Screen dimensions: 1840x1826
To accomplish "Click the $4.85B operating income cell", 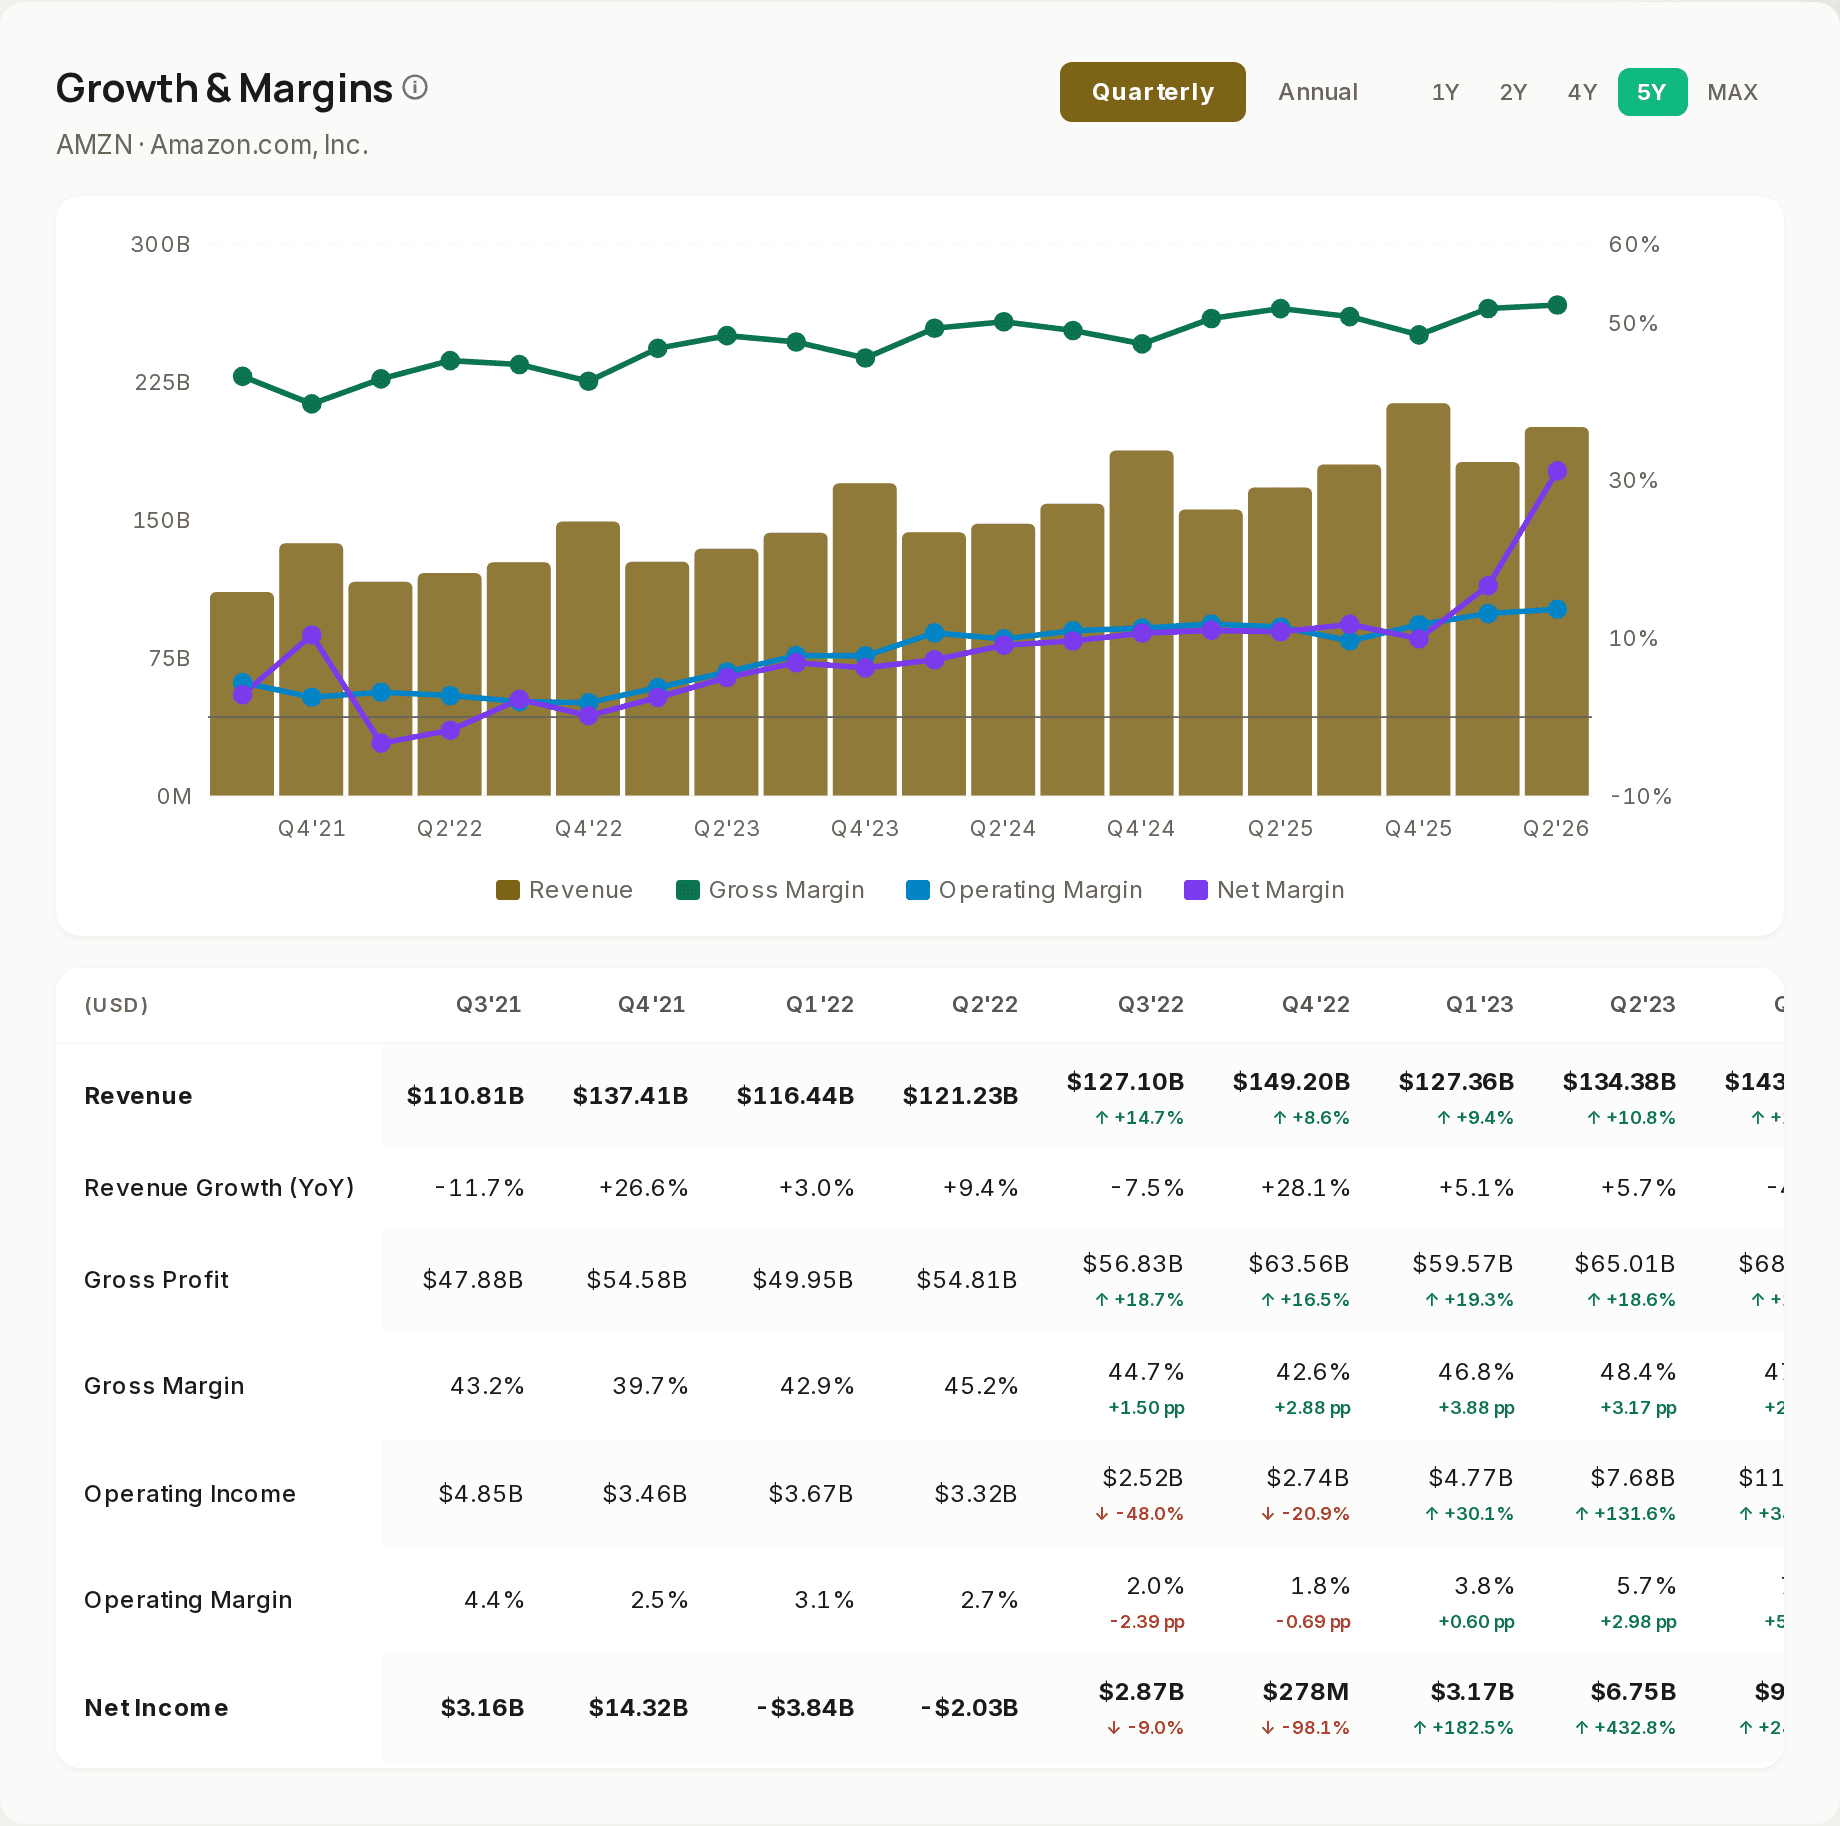I will [480, 1494].
